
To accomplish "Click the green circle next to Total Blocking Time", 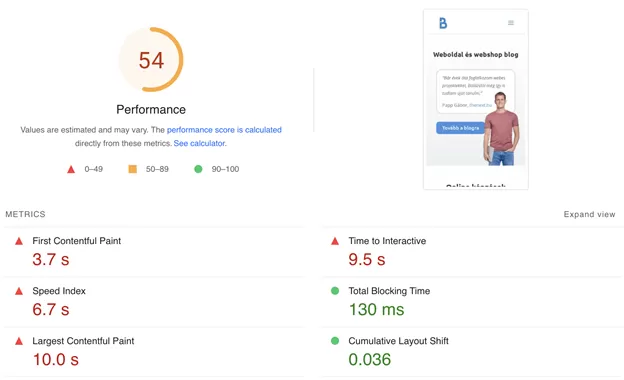I will tap(335, 291).
